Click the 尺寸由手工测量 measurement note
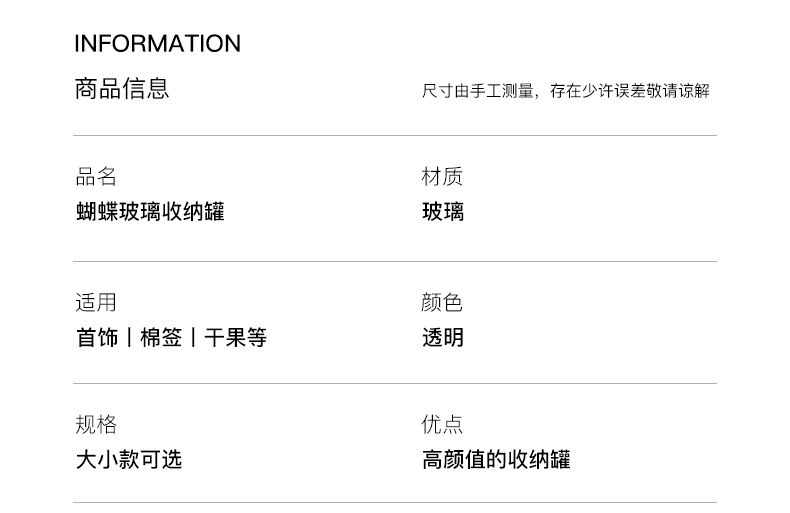Viewport: 790px width, 513px height. pyautogui.click(x=565, y=91)
